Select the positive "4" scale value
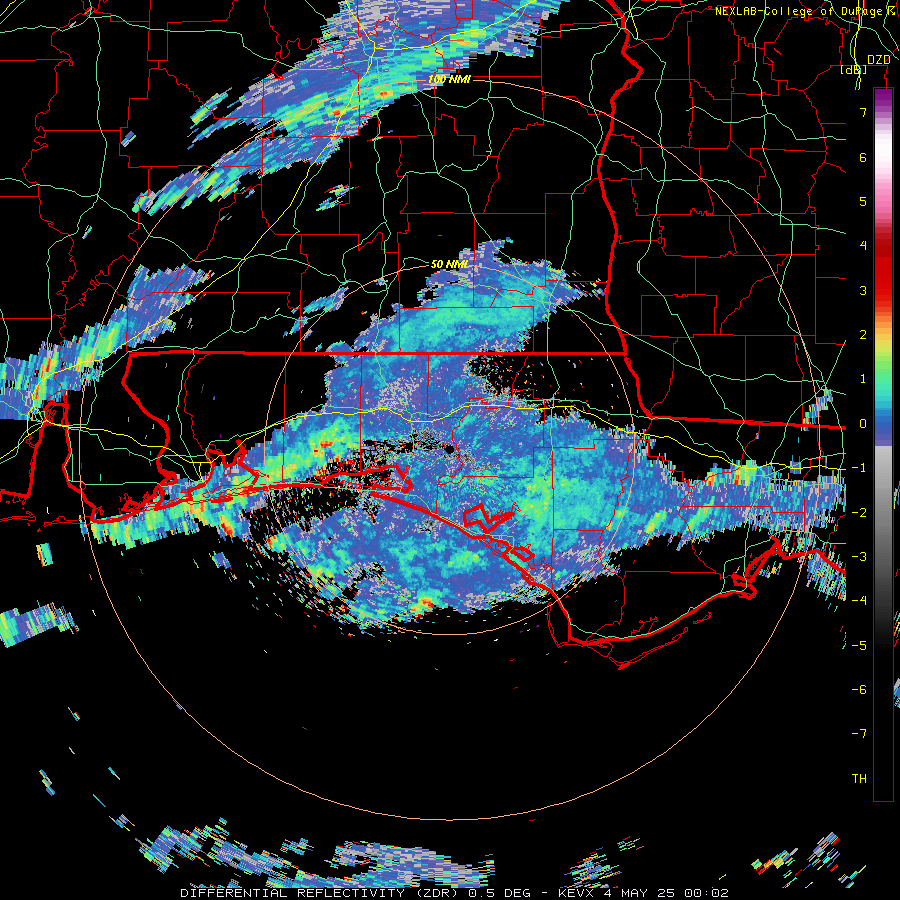This screenshot has width=900, height=900. pyautogui.click(x=863, y=246)
